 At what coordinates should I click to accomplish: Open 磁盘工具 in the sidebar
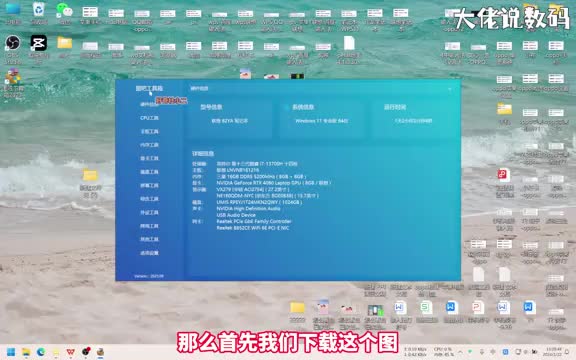[149, 172]
